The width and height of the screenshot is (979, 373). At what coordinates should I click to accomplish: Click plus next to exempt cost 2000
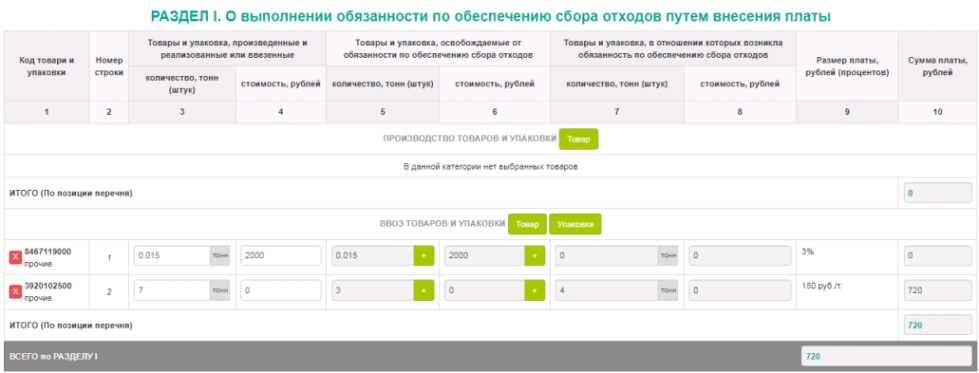[534, 256]
